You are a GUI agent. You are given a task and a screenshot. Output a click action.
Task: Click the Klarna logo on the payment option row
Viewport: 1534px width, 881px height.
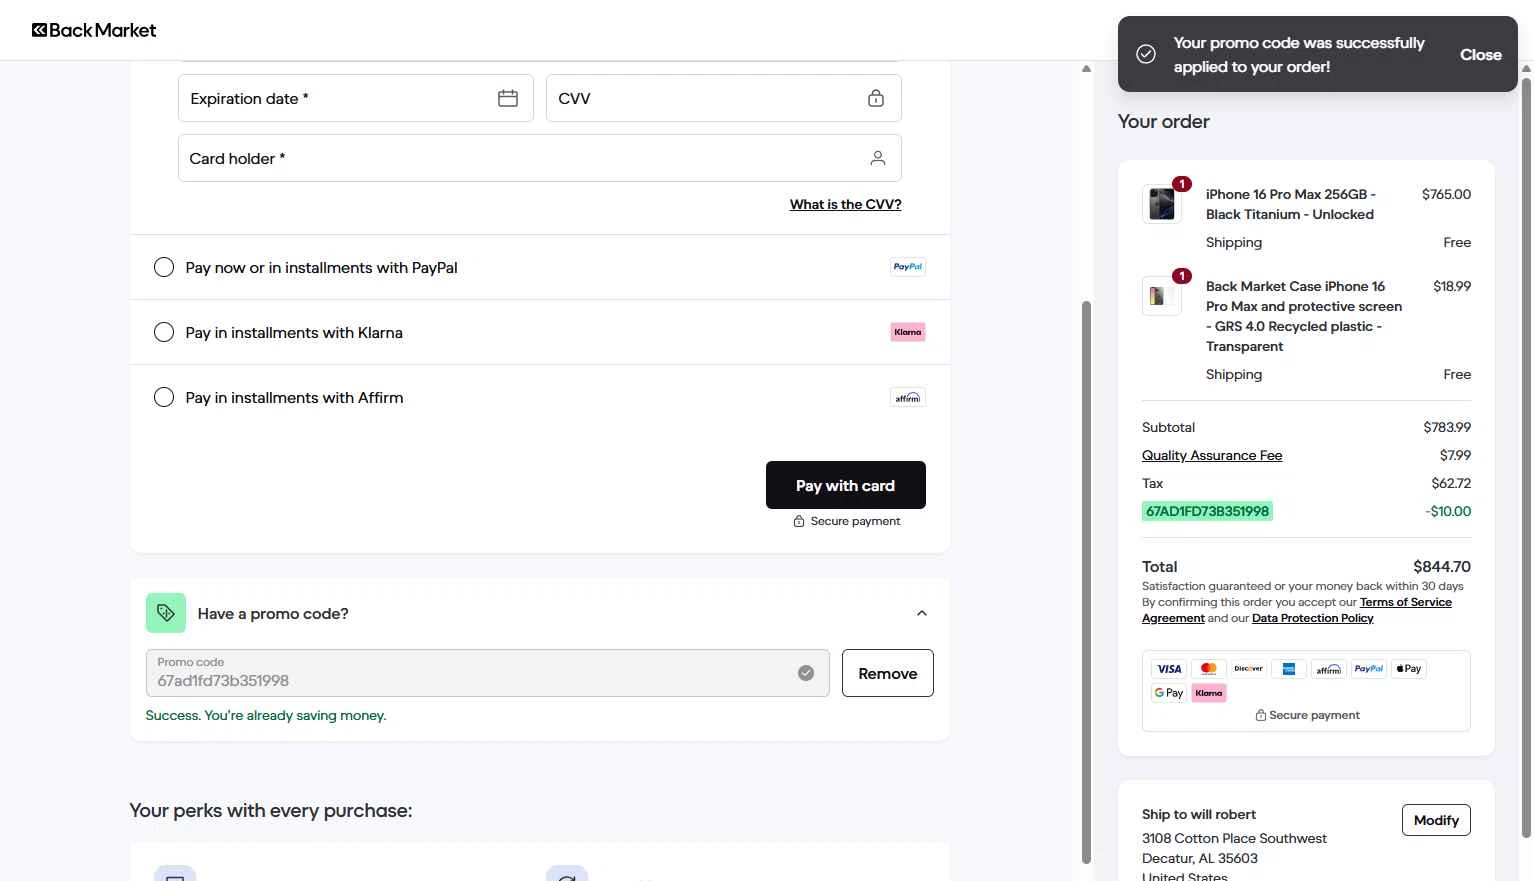pyautogui.click(x=908, y=332)
